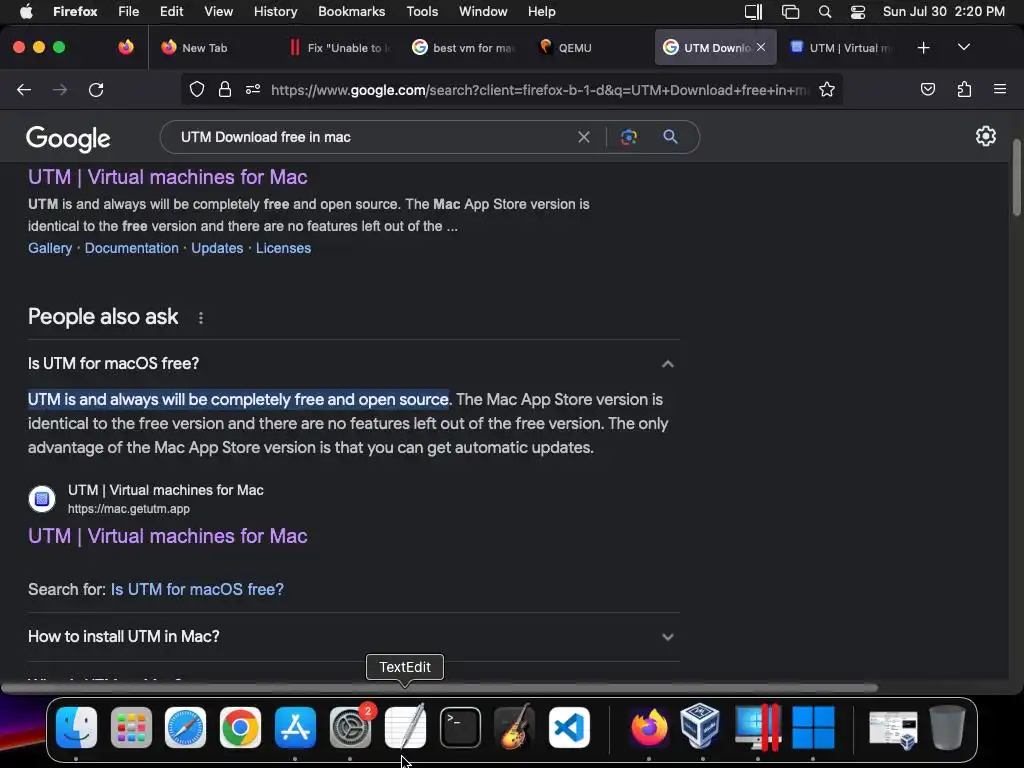This screenshot has height=768, width=1024.
Task: Open the Pocket save icon
Action: (x=927, y=89)
